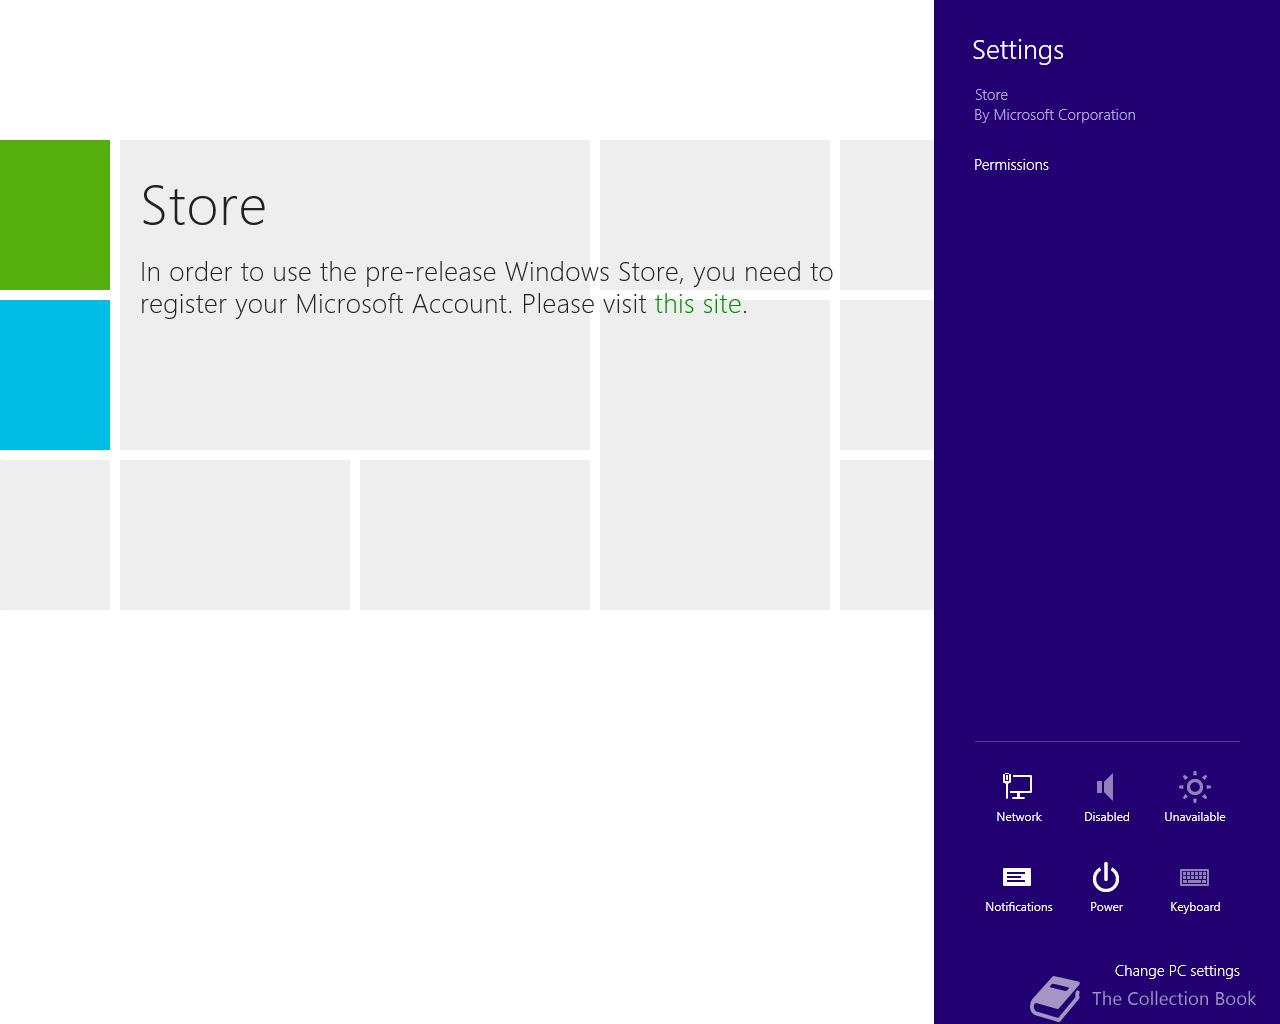Click Change PC settings link
The image size is (1280, 1024).
pyautogui.click(x=1177, y=971)
